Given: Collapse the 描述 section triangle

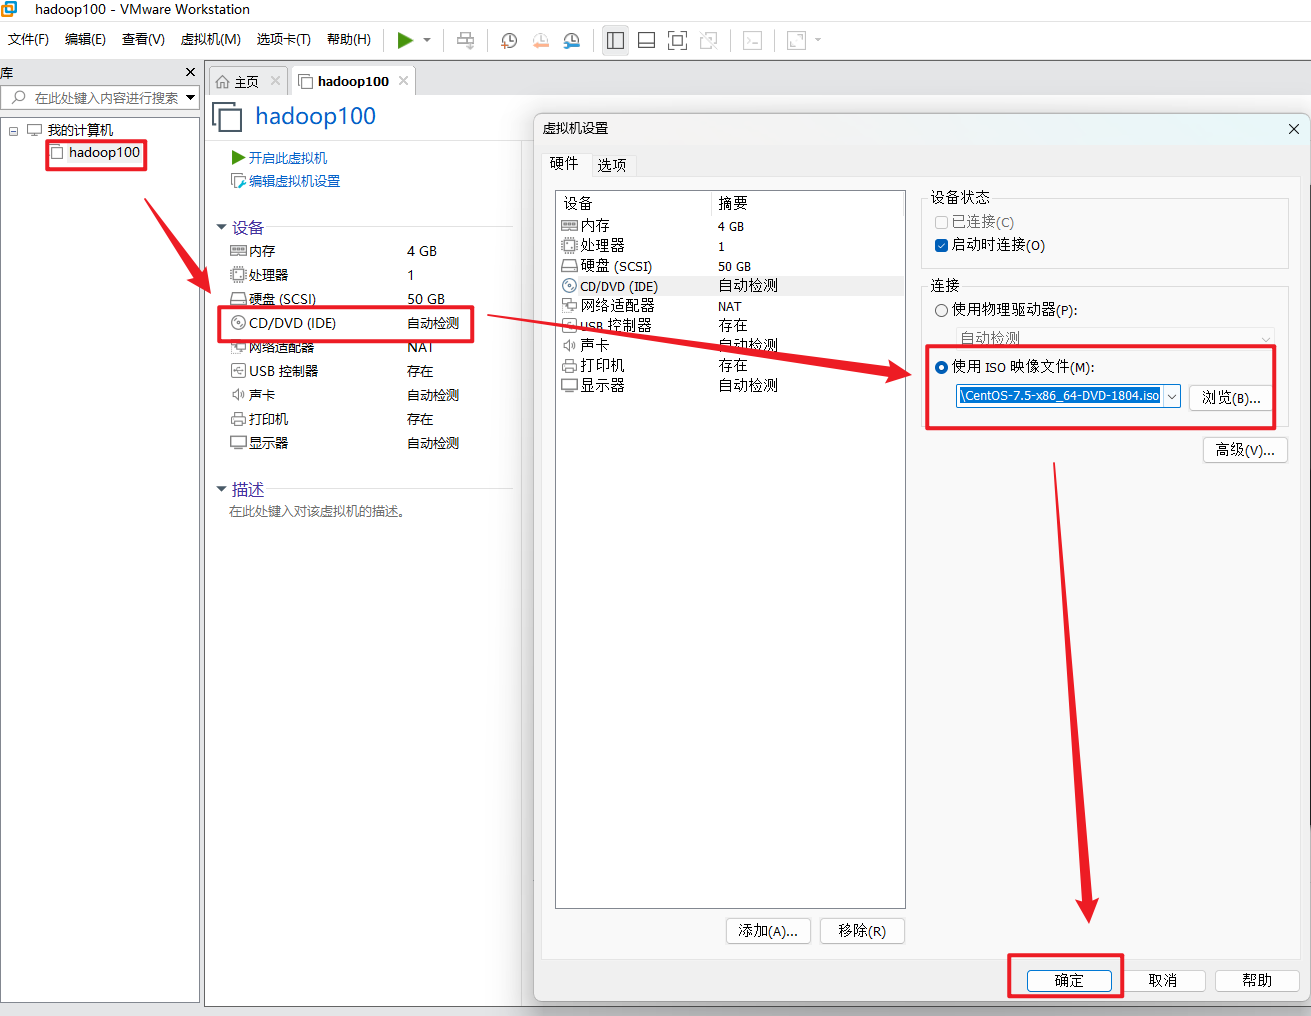Looking at the screenshot, I should [221, 489].
